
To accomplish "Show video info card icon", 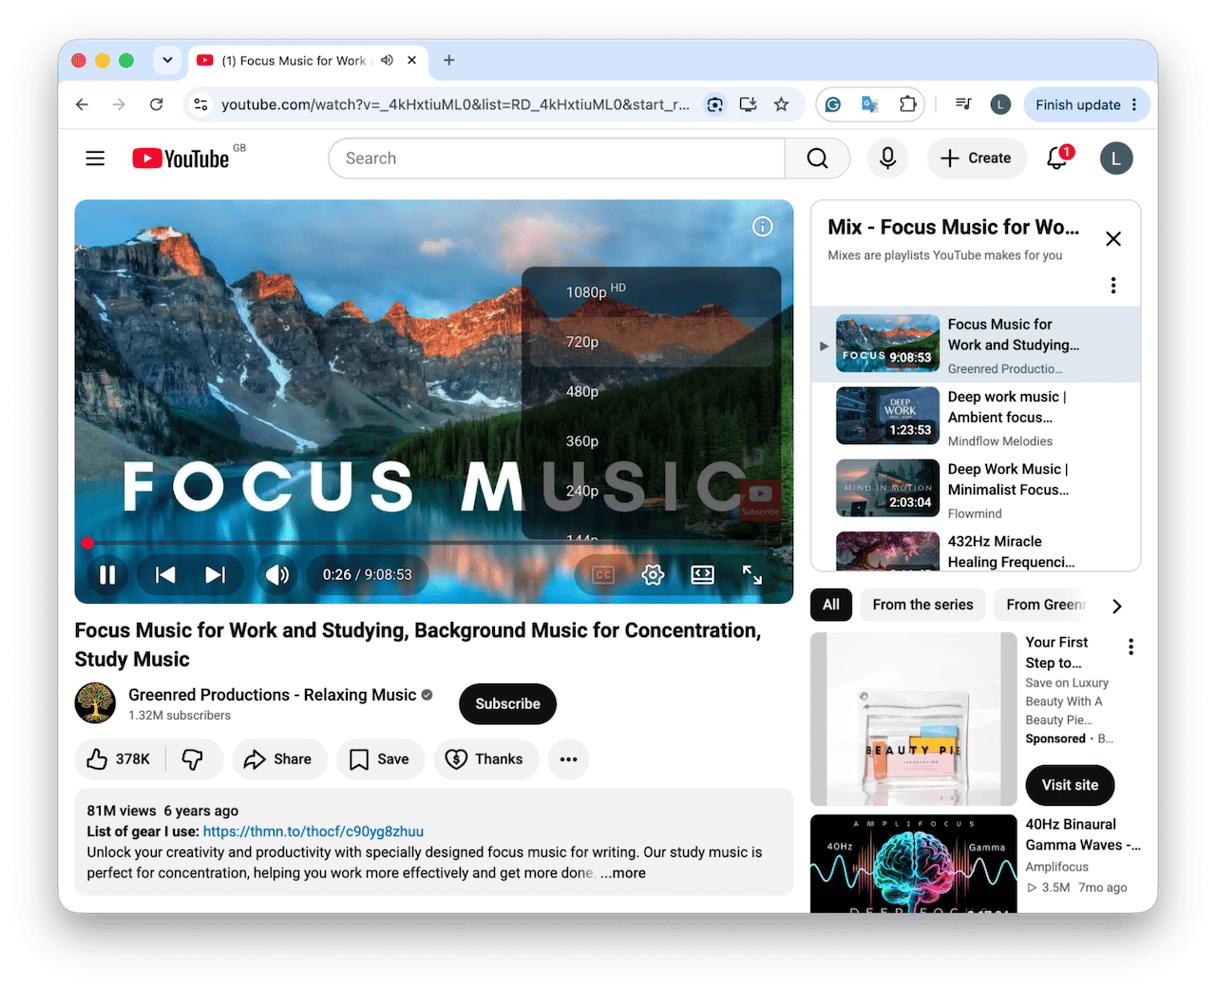I will click(762, 227).
